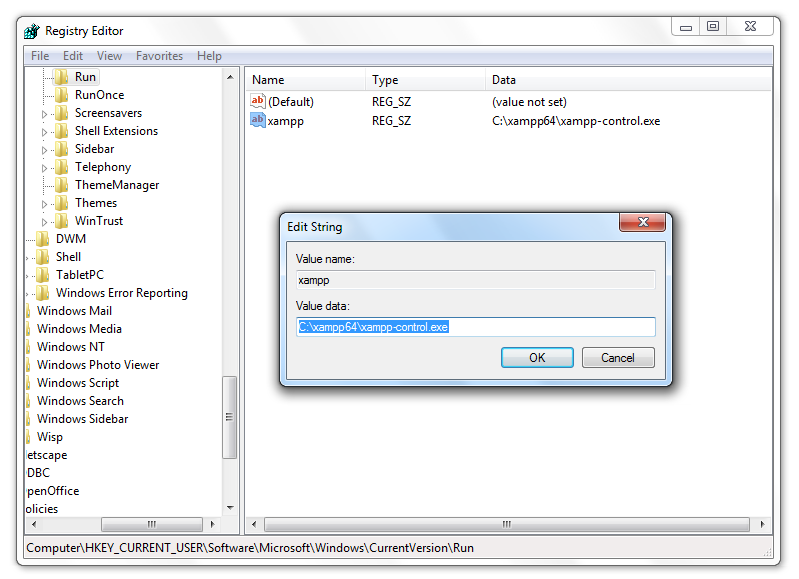
Task: Click the Registry Editor title bar icon
Action: tap(32, 31)
